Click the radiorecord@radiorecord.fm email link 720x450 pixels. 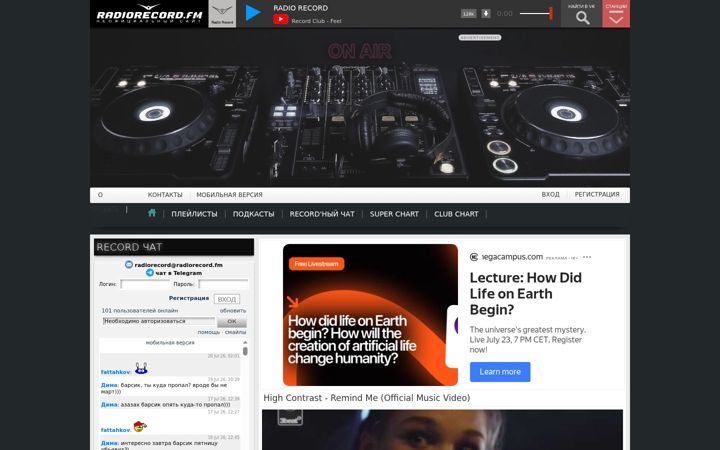coord(179,265)
